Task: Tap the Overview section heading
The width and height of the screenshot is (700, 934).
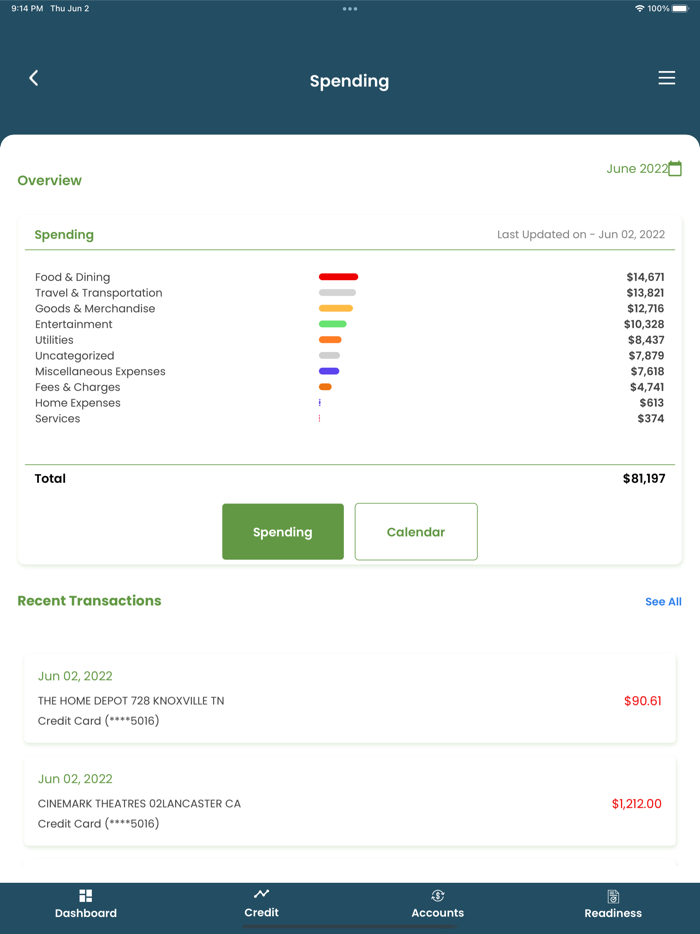Action: tap(49, 180)
